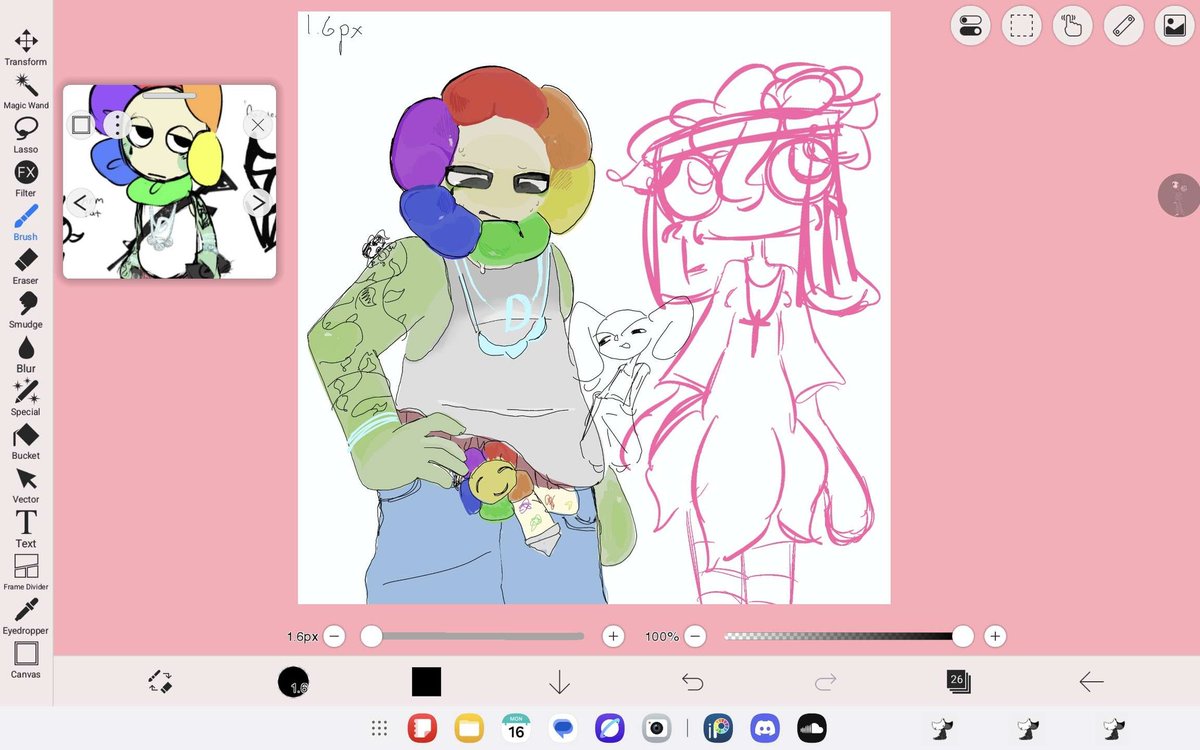Select the Brush tool

[x=26, y=223]
